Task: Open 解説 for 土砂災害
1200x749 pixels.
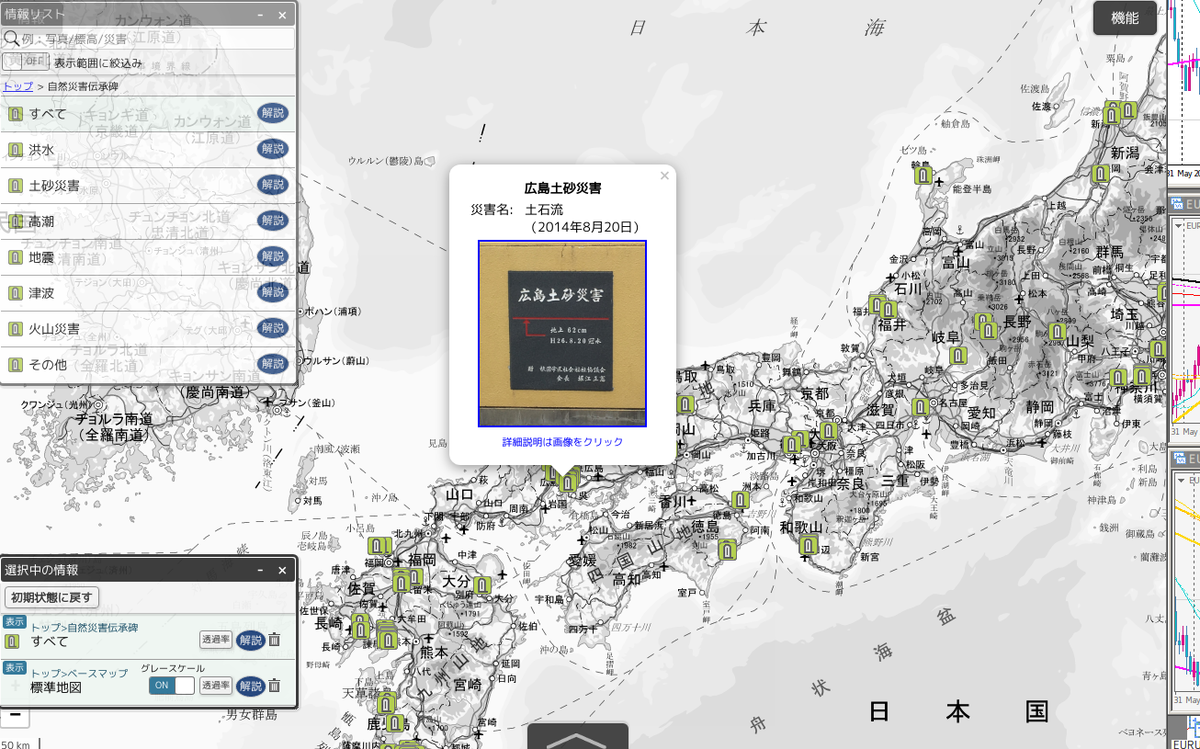Action: [x=272, y=185]
